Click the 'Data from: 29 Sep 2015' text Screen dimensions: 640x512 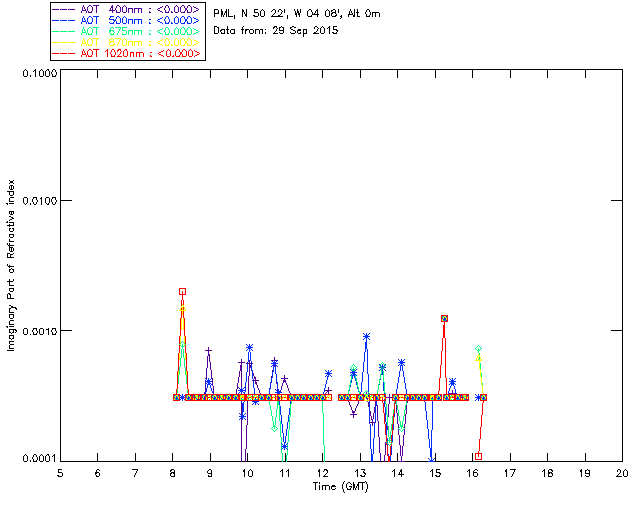(x=276, y=31)
